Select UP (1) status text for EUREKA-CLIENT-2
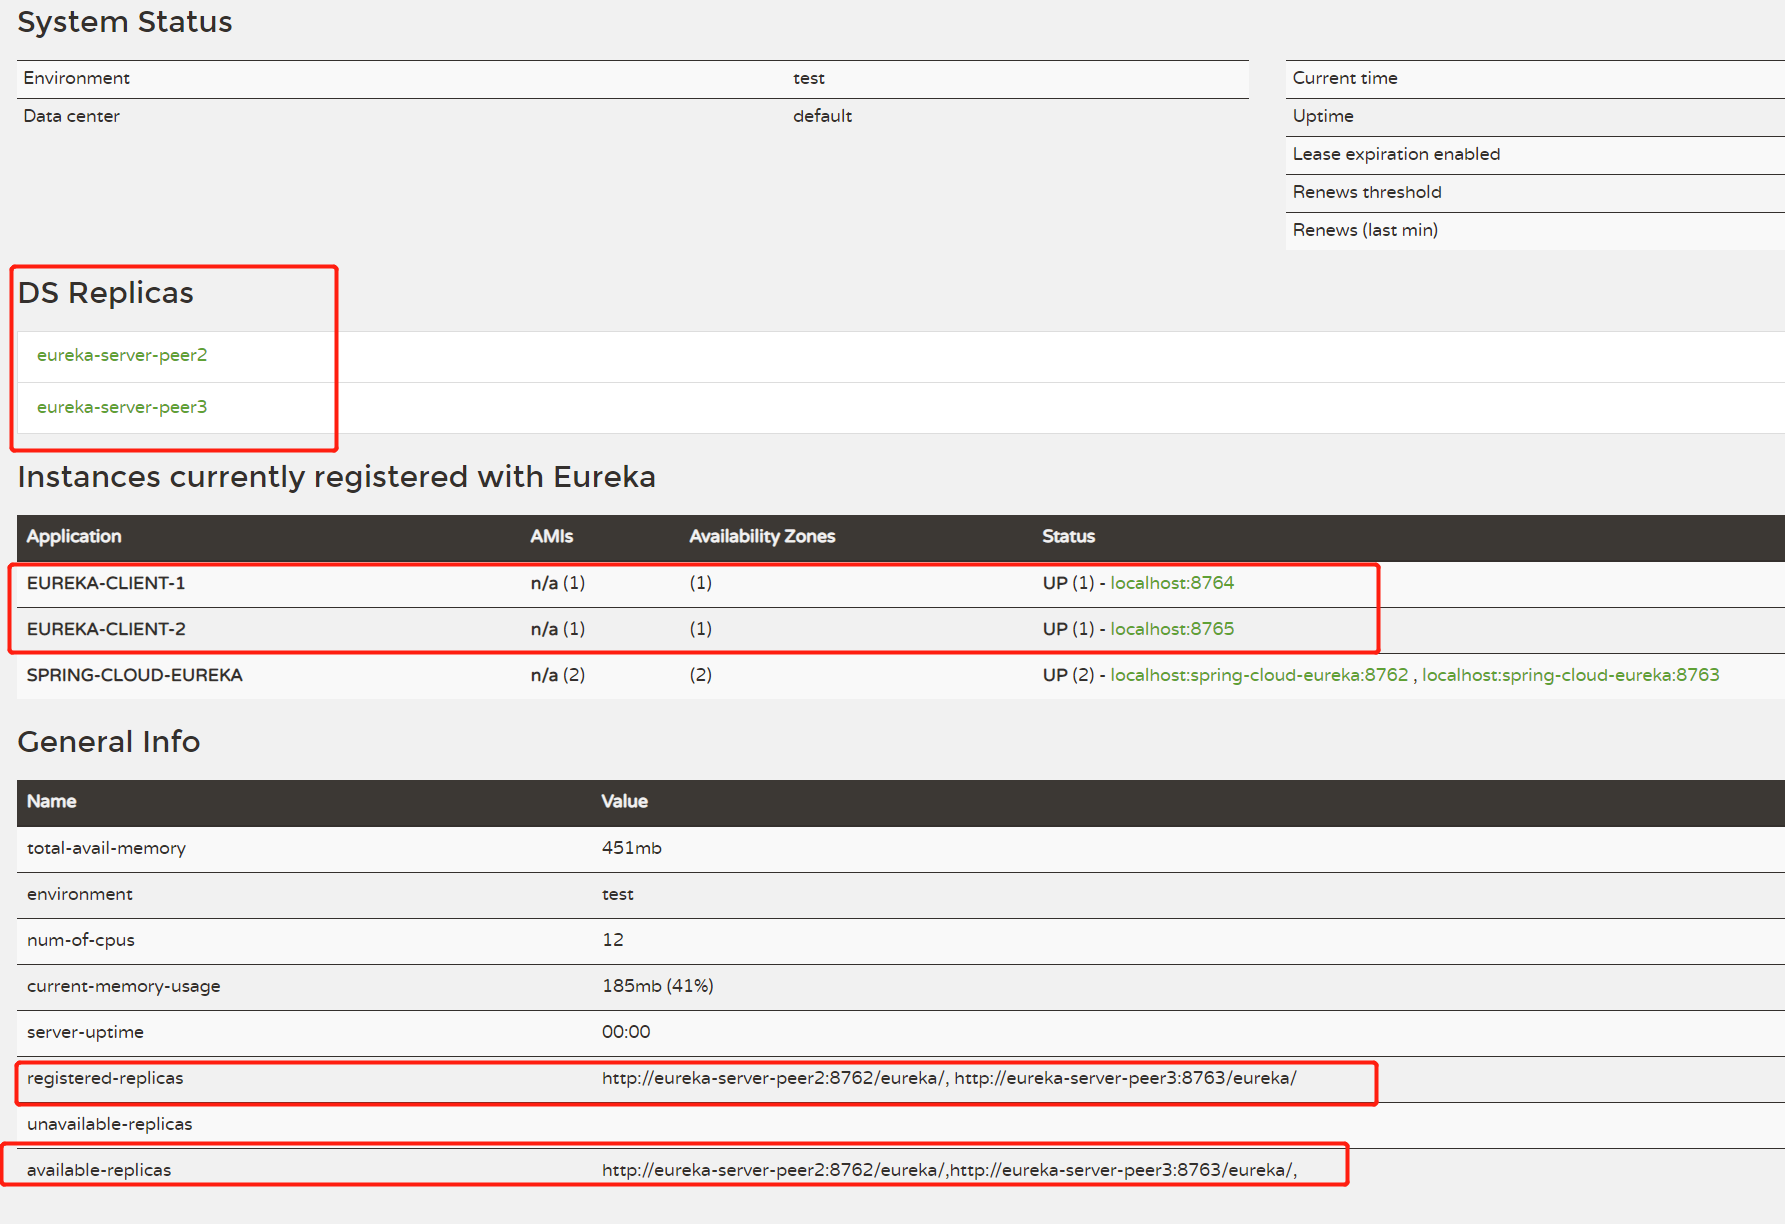1785x1224 pixels. pos(1068,629)
